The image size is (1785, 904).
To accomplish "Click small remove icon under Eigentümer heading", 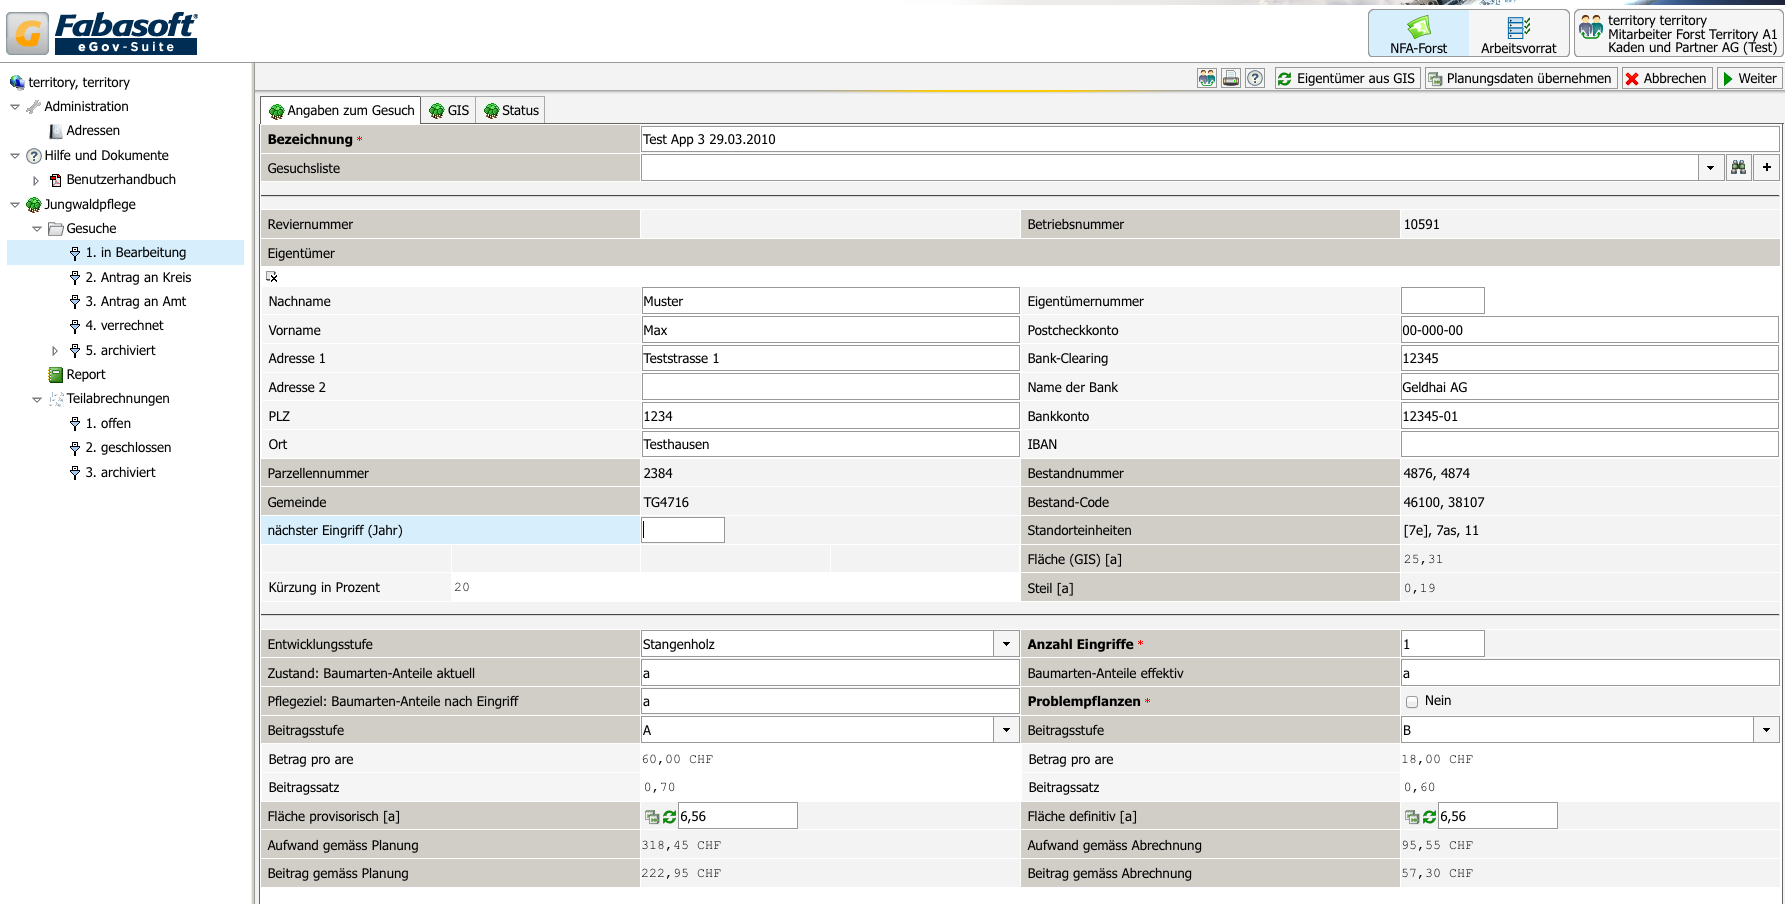I will (x=272, y=277).
